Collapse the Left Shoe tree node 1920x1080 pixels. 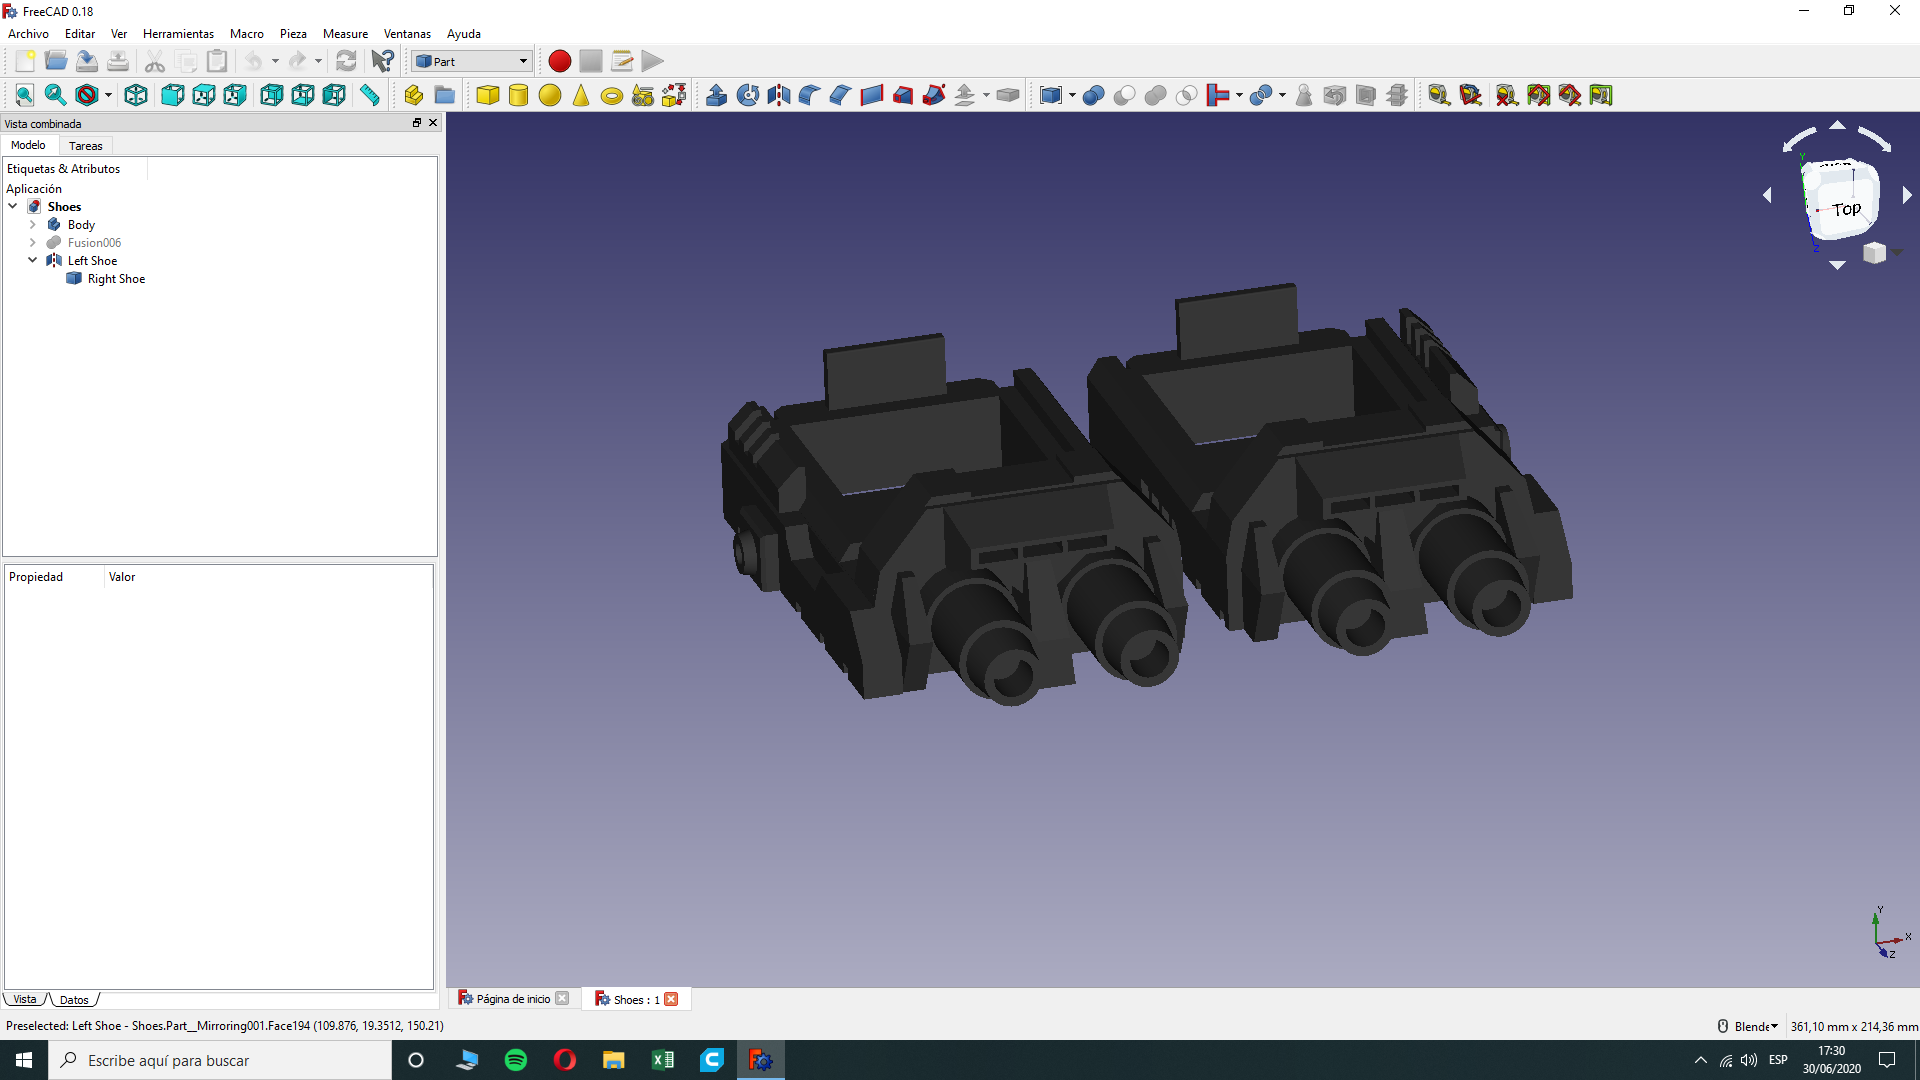pos(33,260)
